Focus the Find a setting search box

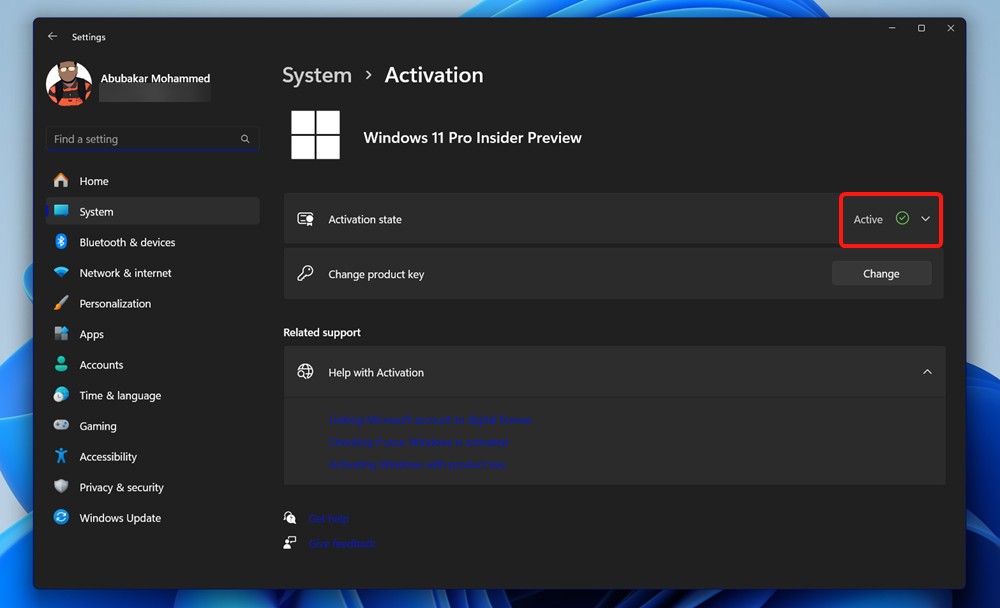coord(152,138)
